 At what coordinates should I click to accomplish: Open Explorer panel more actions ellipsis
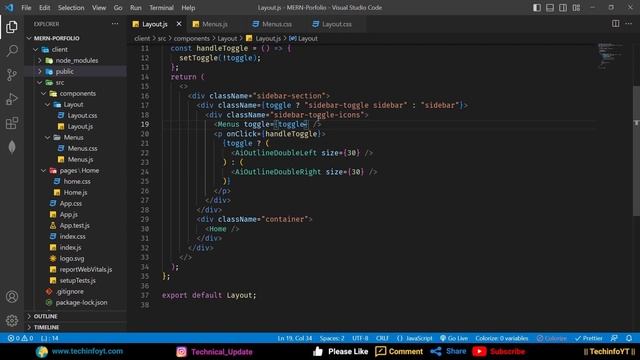click(115, 24)
